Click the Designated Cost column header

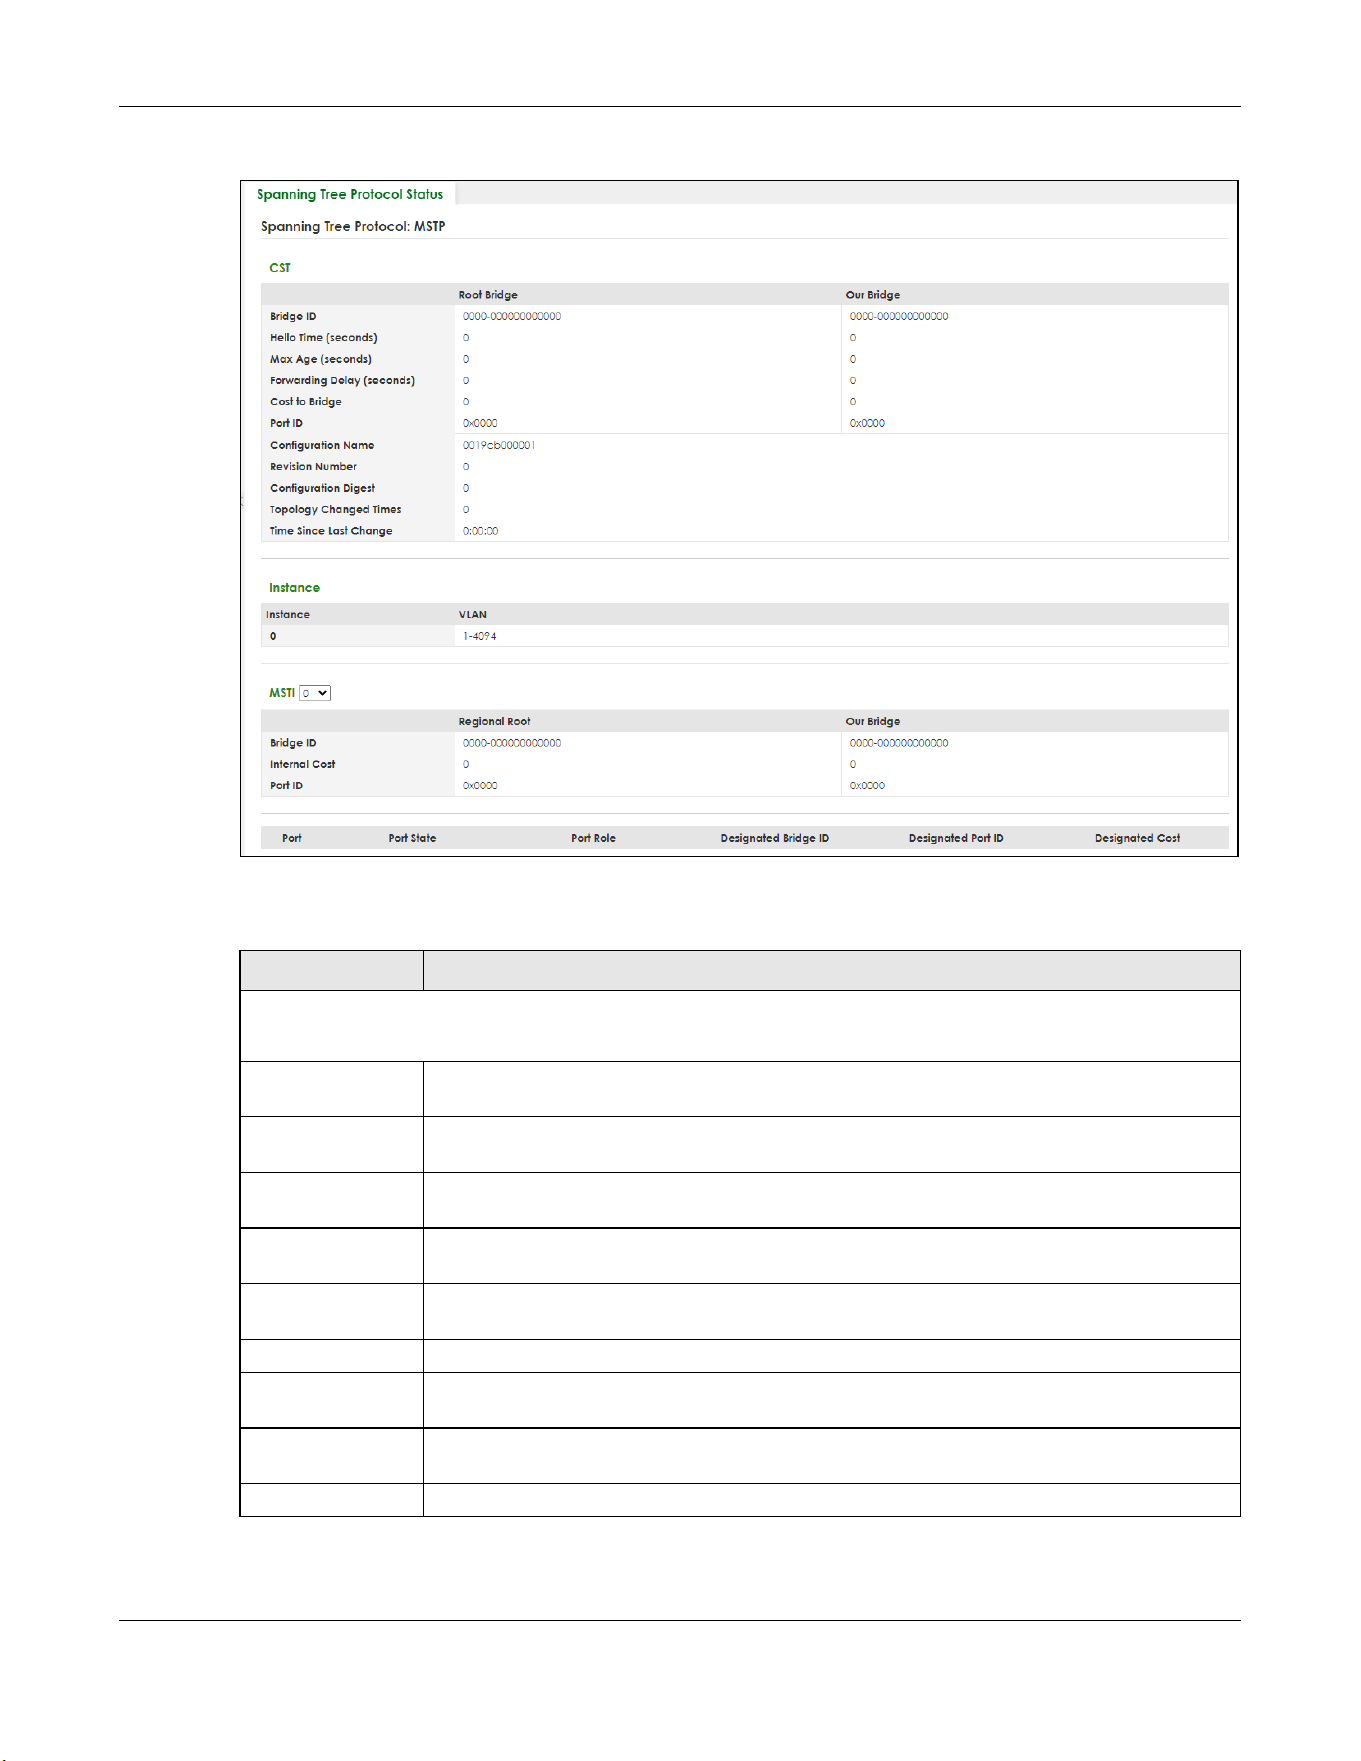point(1137,839)
